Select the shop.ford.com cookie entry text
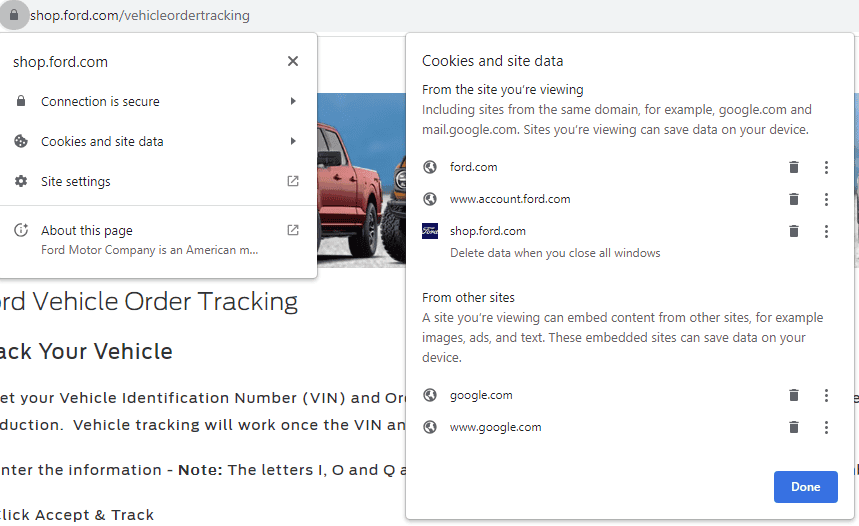The image size is (859, 526). pyautogui.click(x=488, y=231)
